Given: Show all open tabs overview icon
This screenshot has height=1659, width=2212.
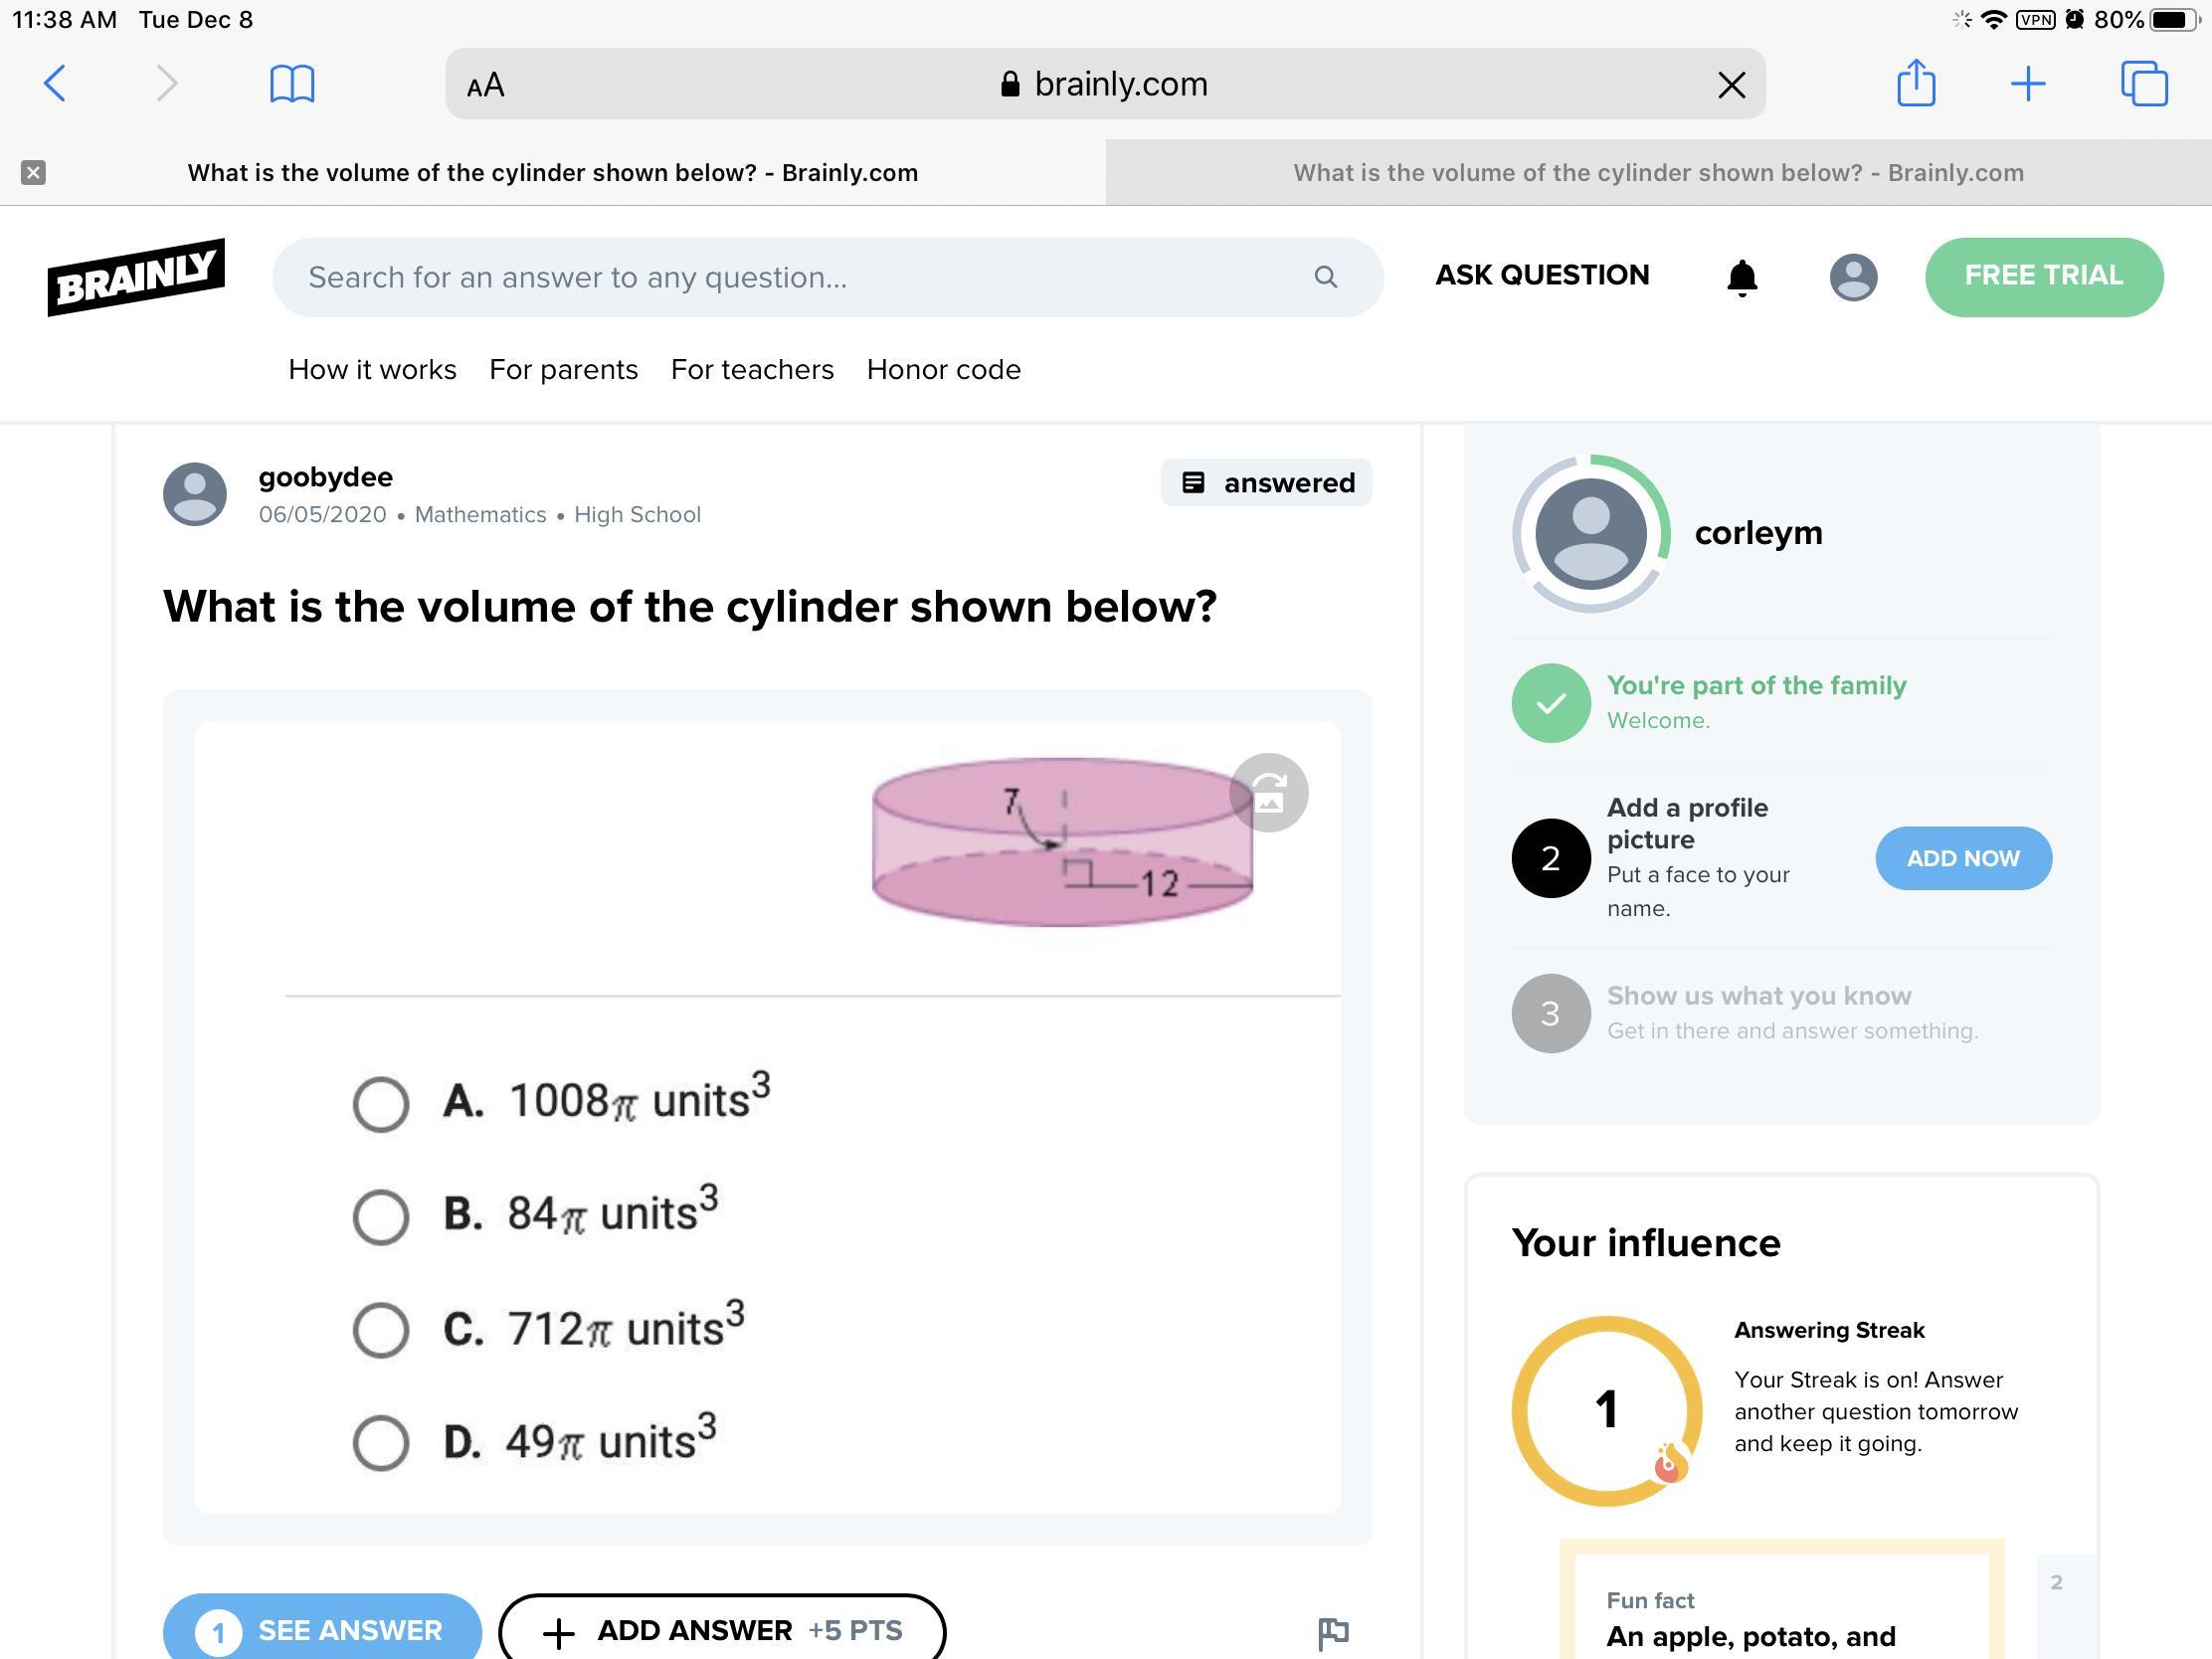Looking at the screenshot, I should pos(2143,83).
